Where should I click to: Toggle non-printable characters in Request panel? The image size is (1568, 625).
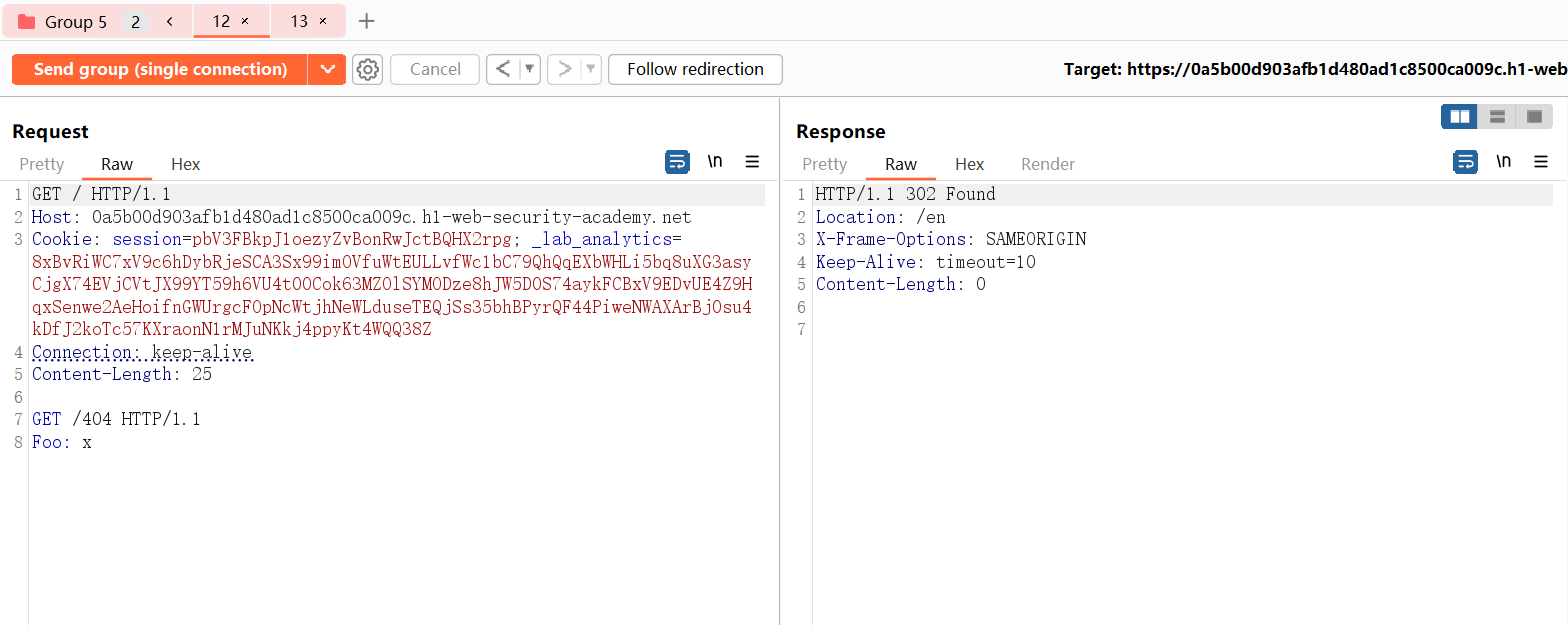point(715,162)
